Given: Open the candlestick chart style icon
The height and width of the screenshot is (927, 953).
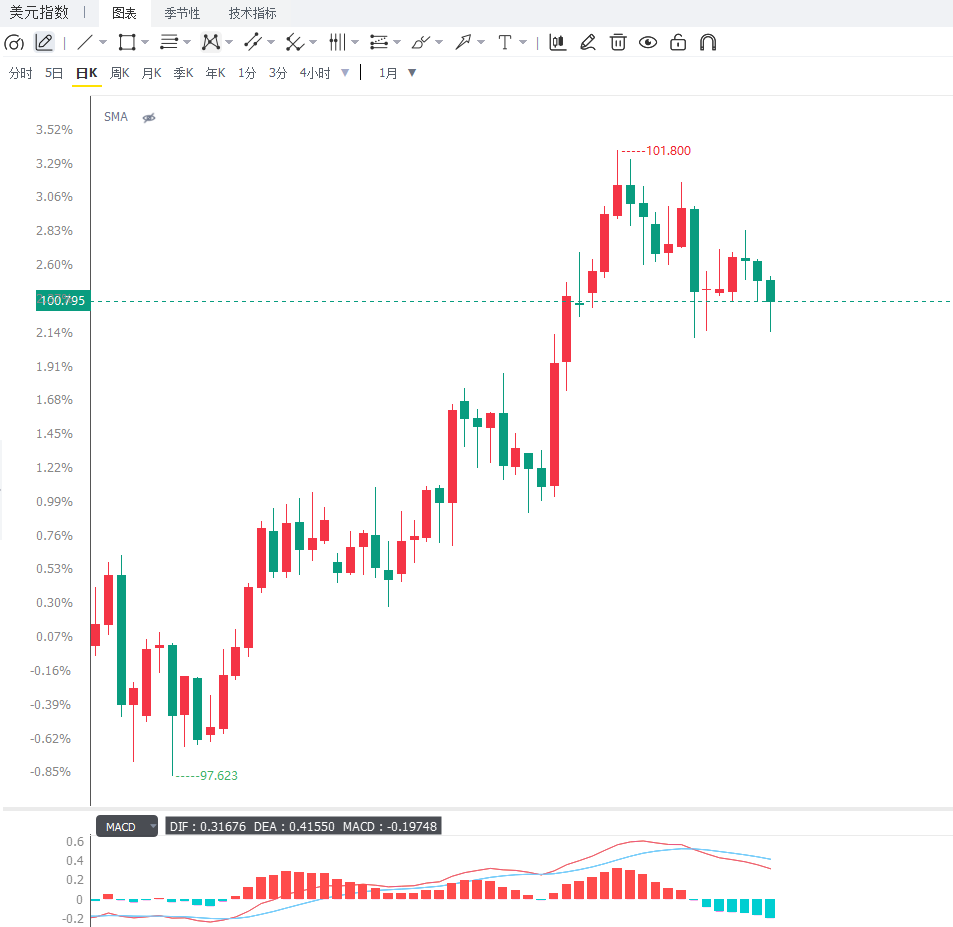Looking at the screenshot, I should (557, 43).
